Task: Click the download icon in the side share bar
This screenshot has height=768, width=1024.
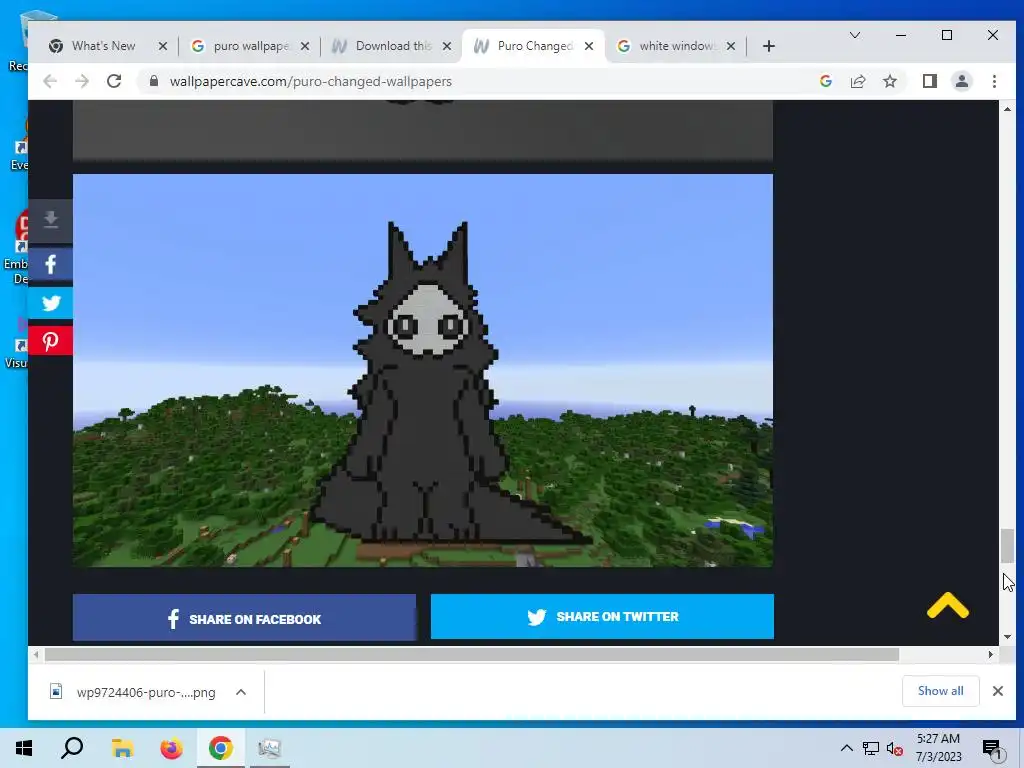Action: click(x=50, y=220)
